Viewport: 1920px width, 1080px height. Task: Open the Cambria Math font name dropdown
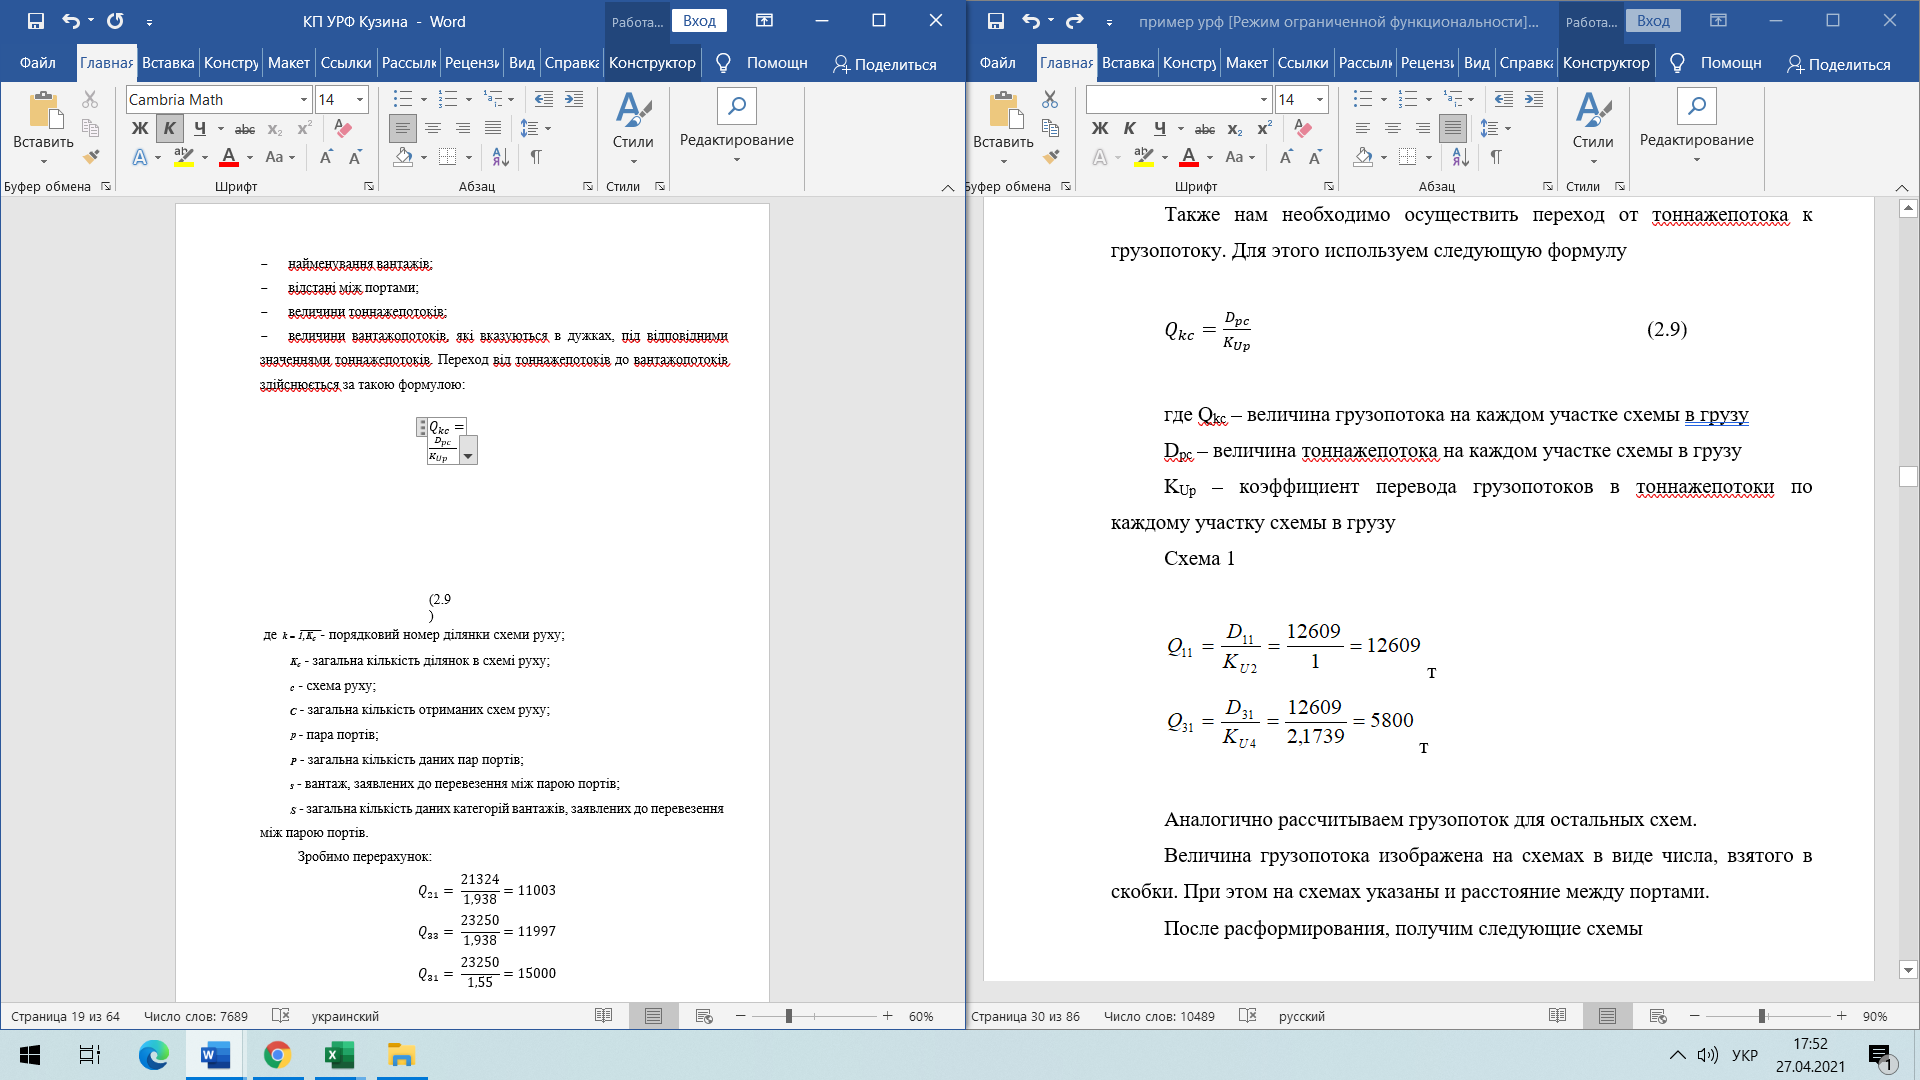[x=304, y=99]
